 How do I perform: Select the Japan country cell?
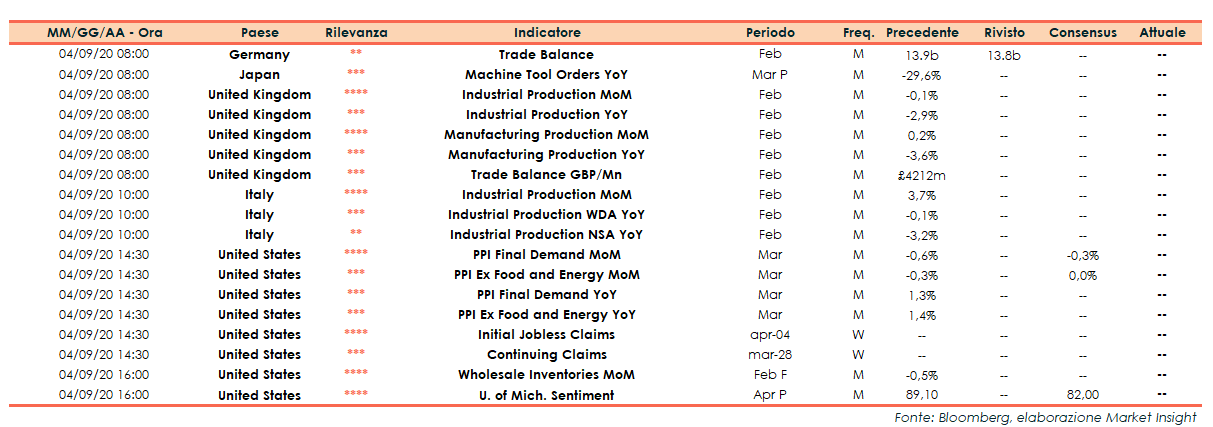coord(259,75)
